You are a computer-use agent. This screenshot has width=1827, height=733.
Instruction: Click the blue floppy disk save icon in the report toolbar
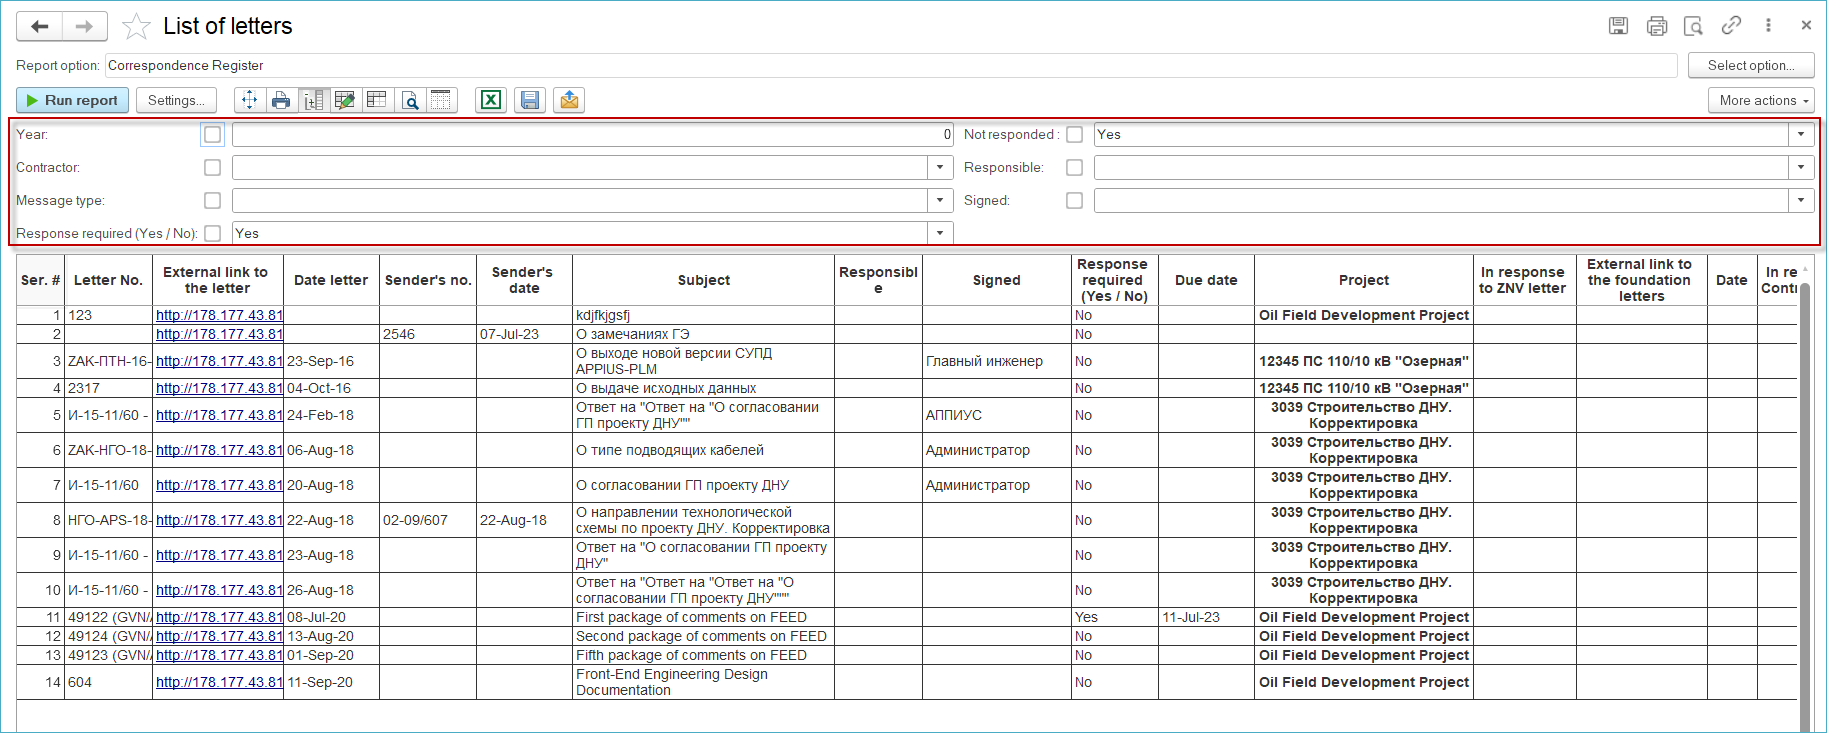coord(530,100)
